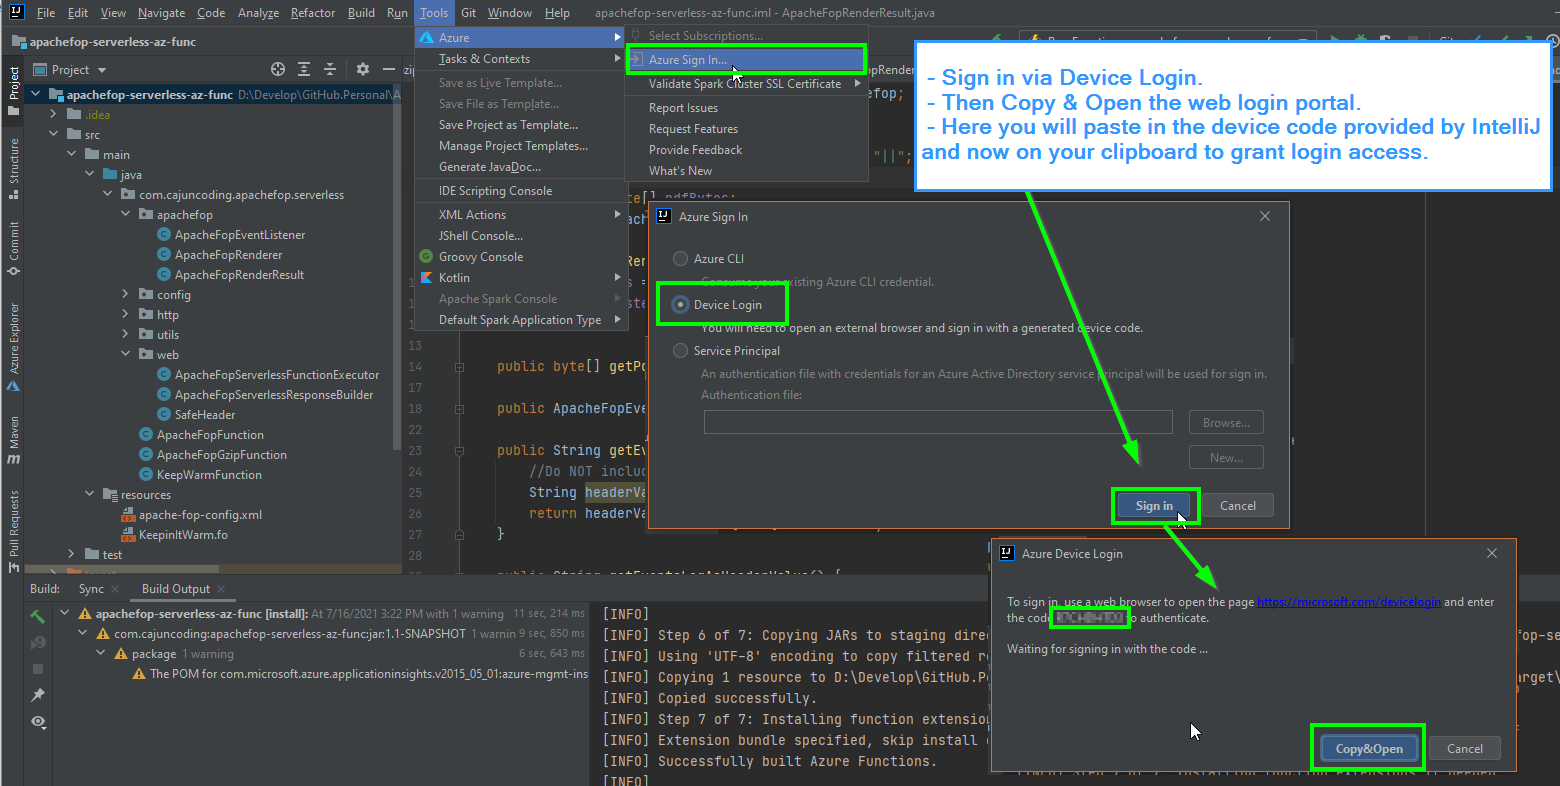
Task: Close the Build Output tab
Action: coord(221,589)
